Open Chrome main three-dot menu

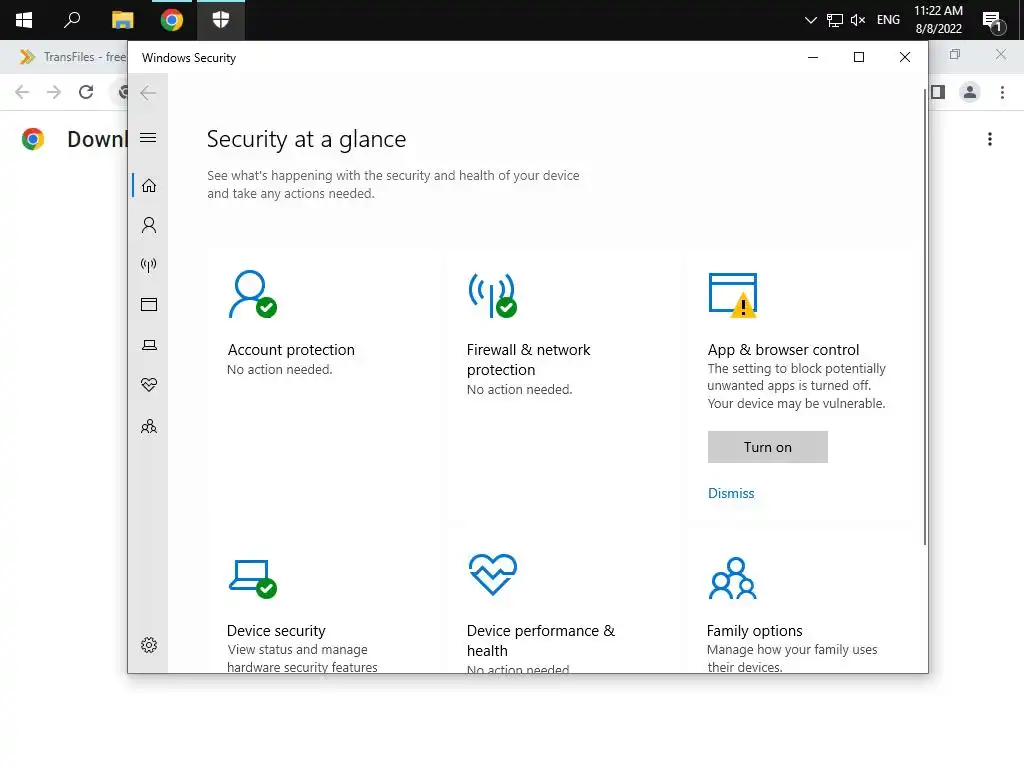pos(1002,93)
